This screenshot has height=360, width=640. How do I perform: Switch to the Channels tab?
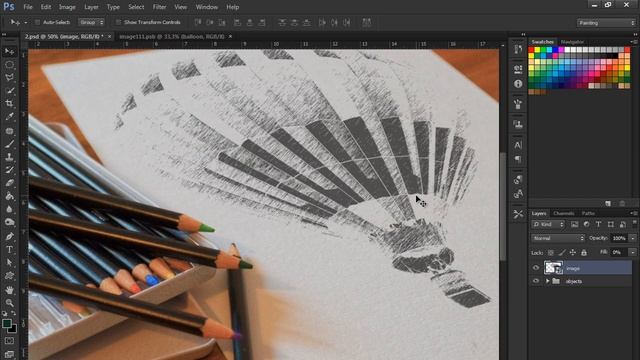click(x=564, y=213)
